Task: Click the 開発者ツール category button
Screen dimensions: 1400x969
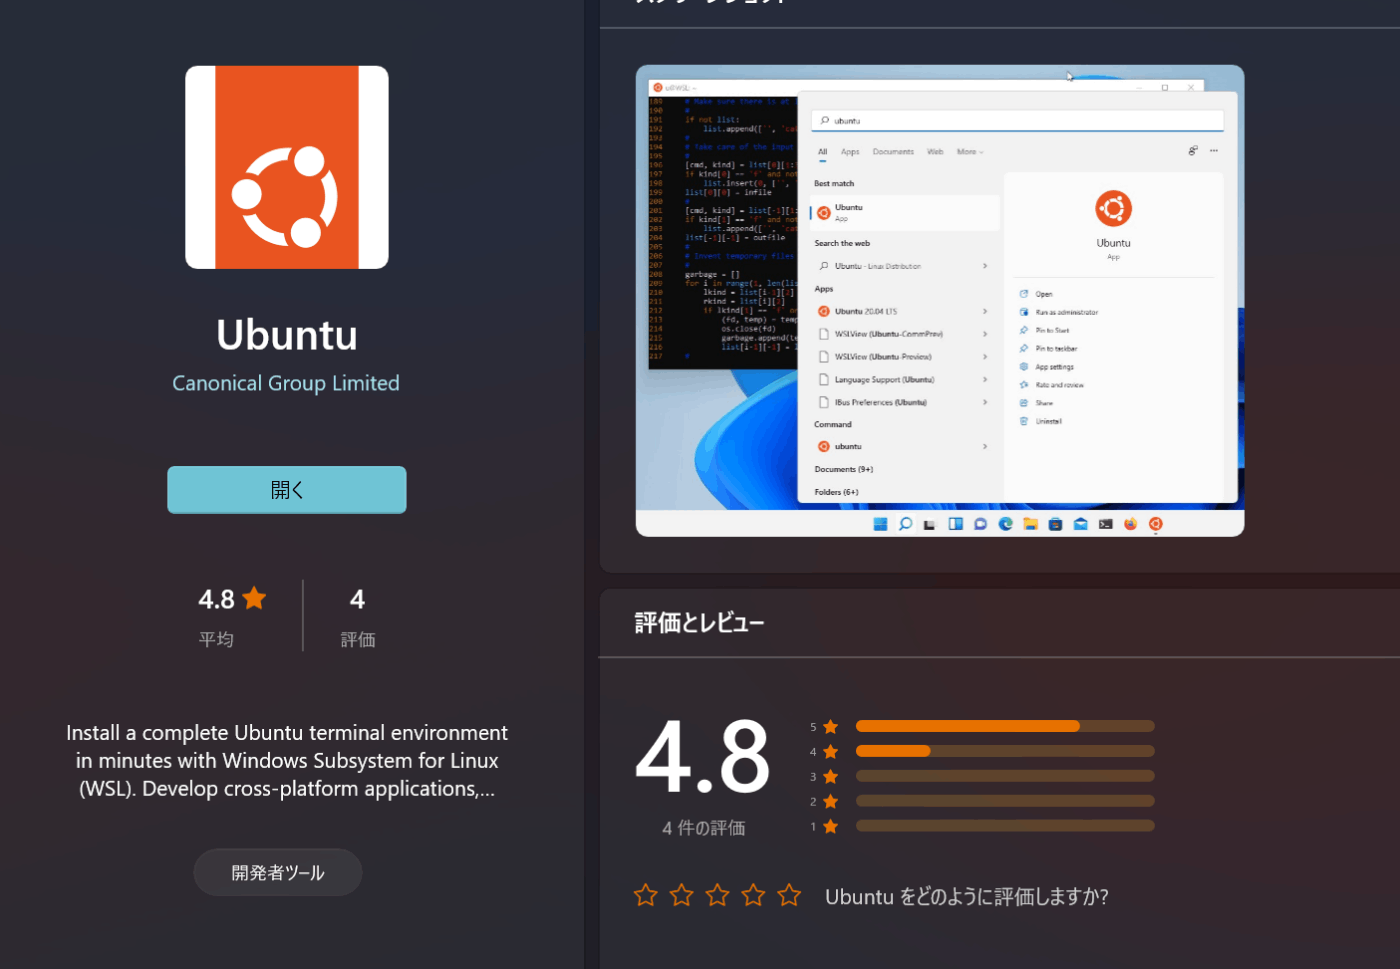Action: [x=278, y=872]
